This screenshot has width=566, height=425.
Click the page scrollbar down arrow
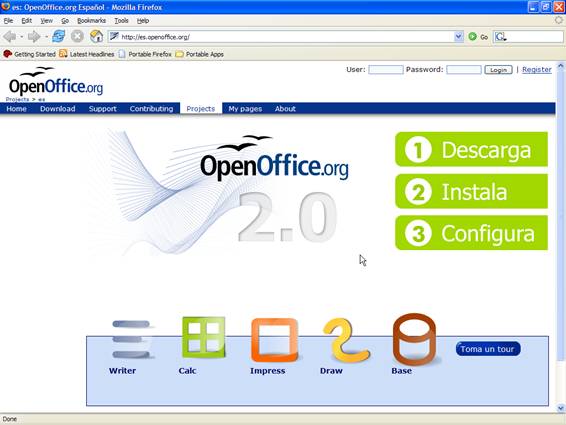point(561,408)
